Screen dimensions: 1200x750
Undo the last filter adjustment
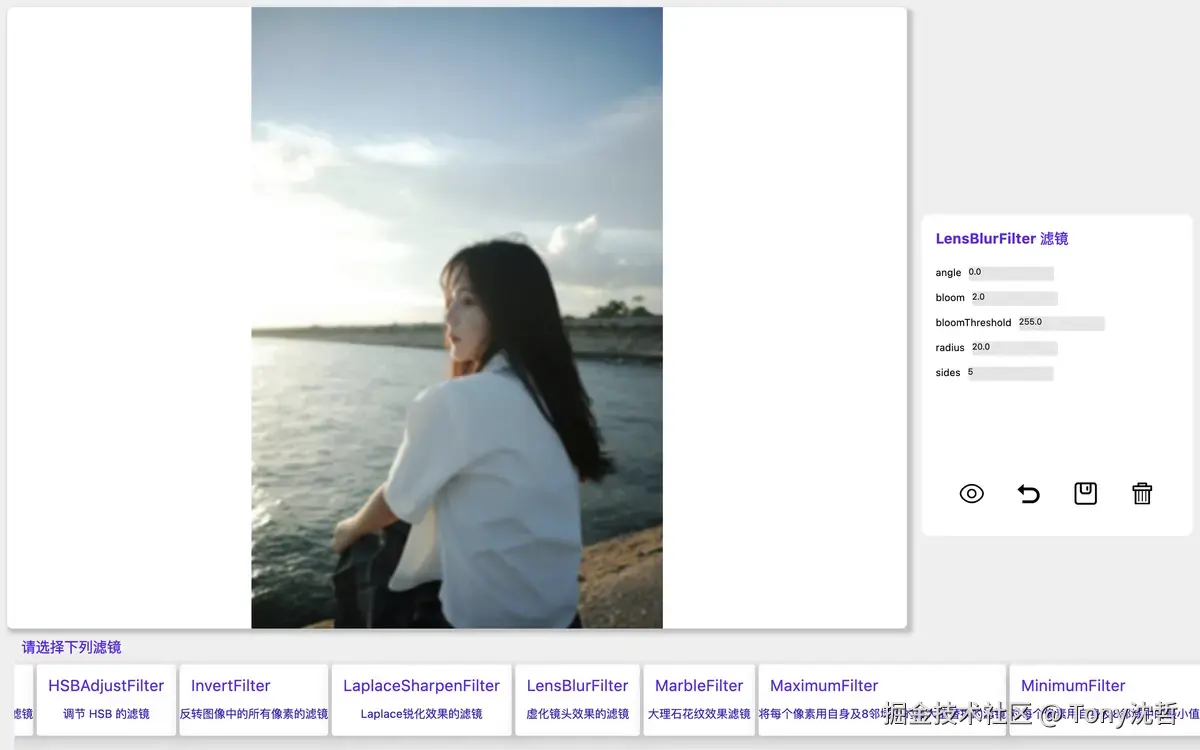click(x=1028, y=493)
